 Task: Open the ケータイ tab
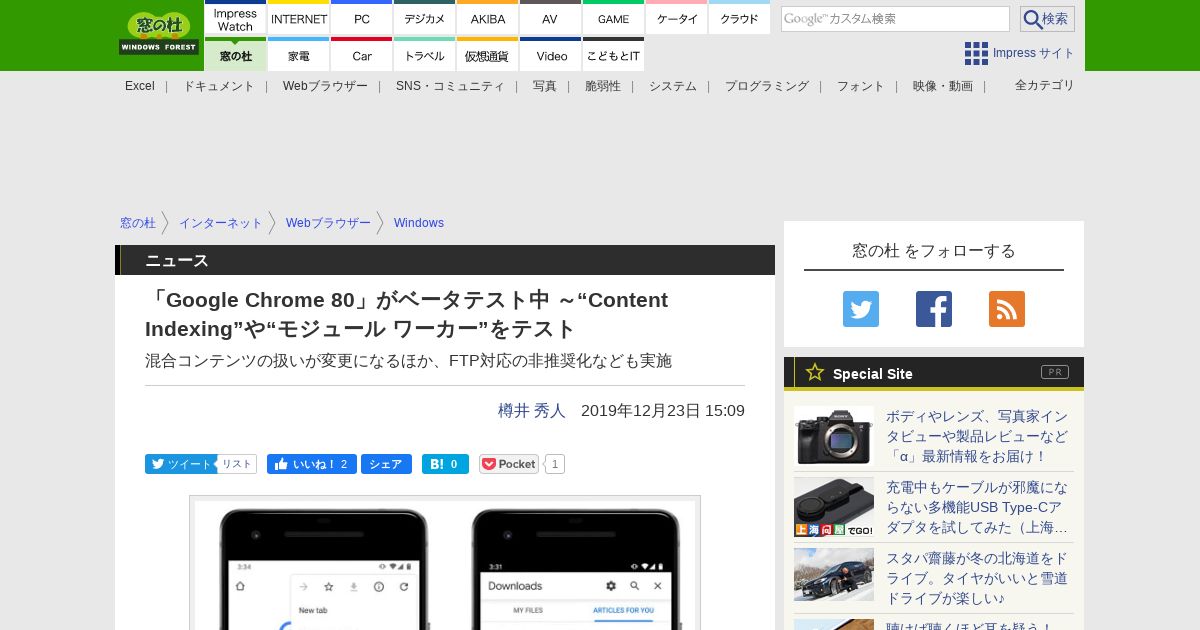coord(677,19)
